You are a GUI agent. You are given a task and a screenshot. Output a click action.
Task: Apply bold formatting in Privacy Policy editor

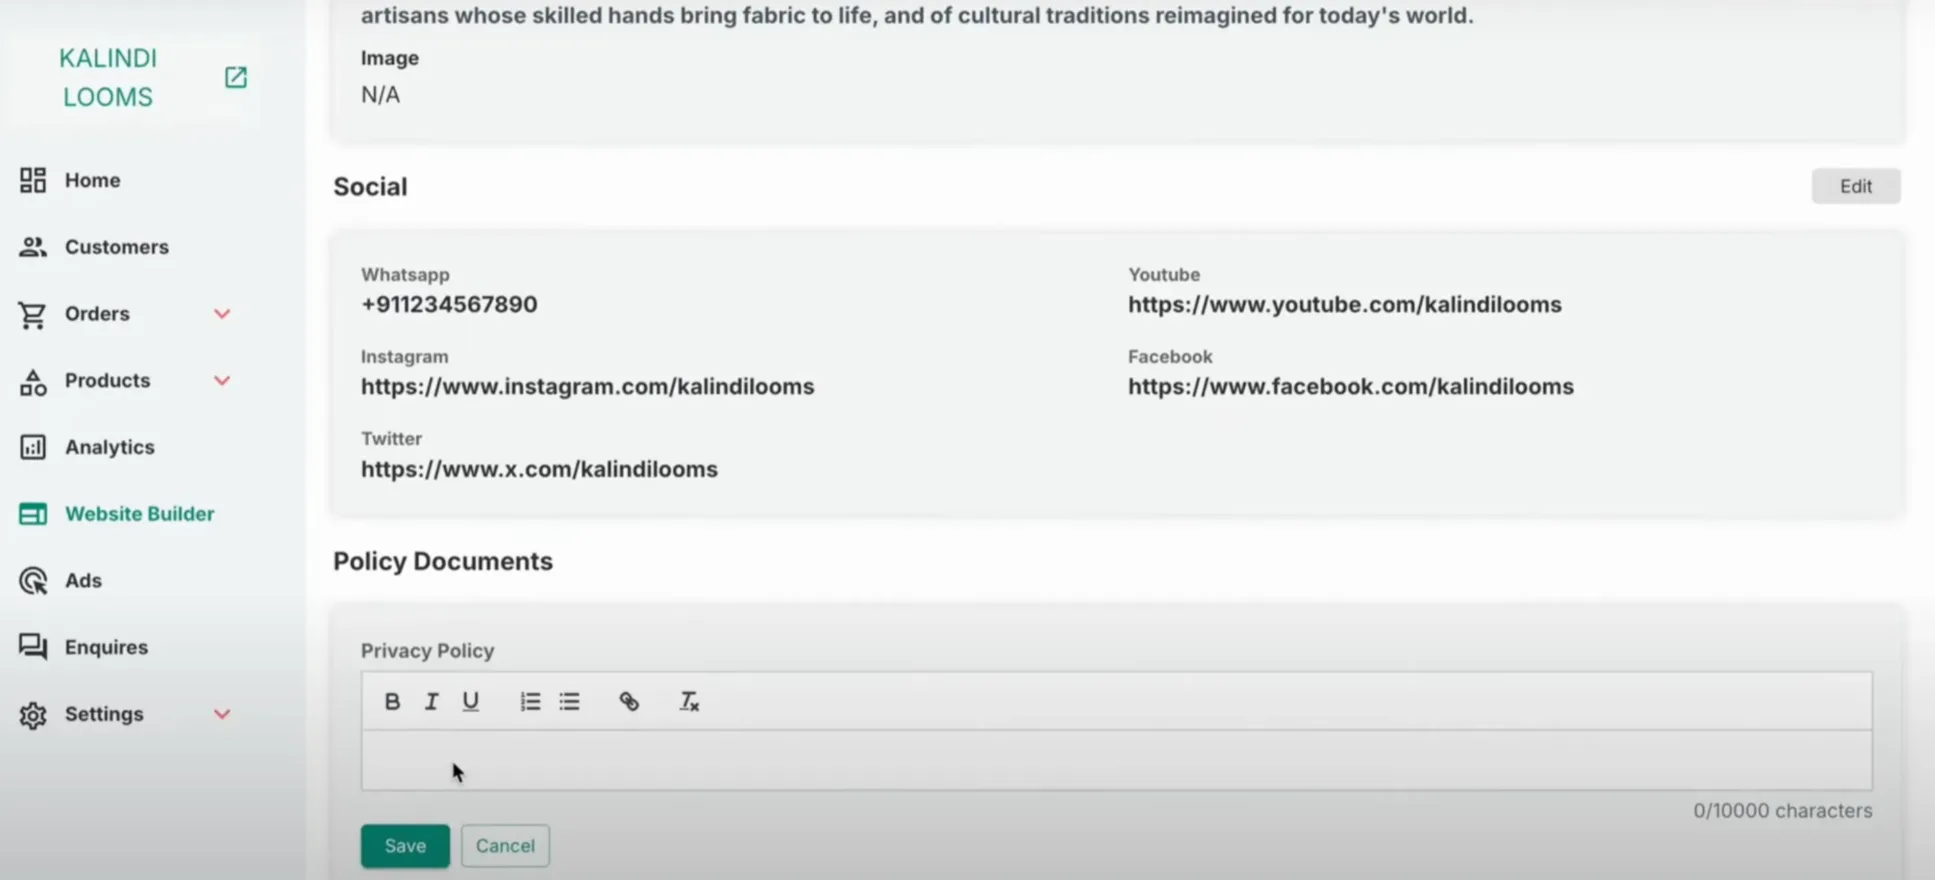click(x=392, y=701)
